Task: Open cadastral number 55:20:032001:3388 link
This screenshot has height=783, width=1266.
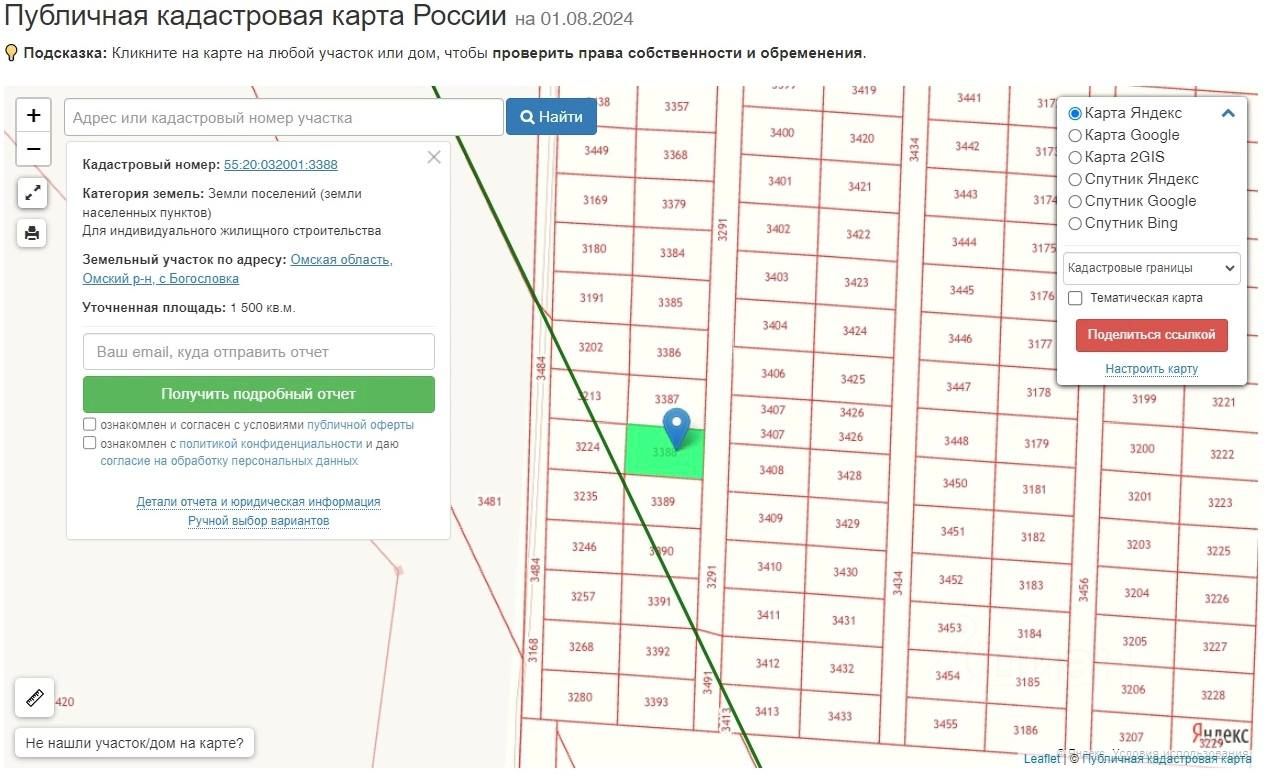Action: (281, 165)
